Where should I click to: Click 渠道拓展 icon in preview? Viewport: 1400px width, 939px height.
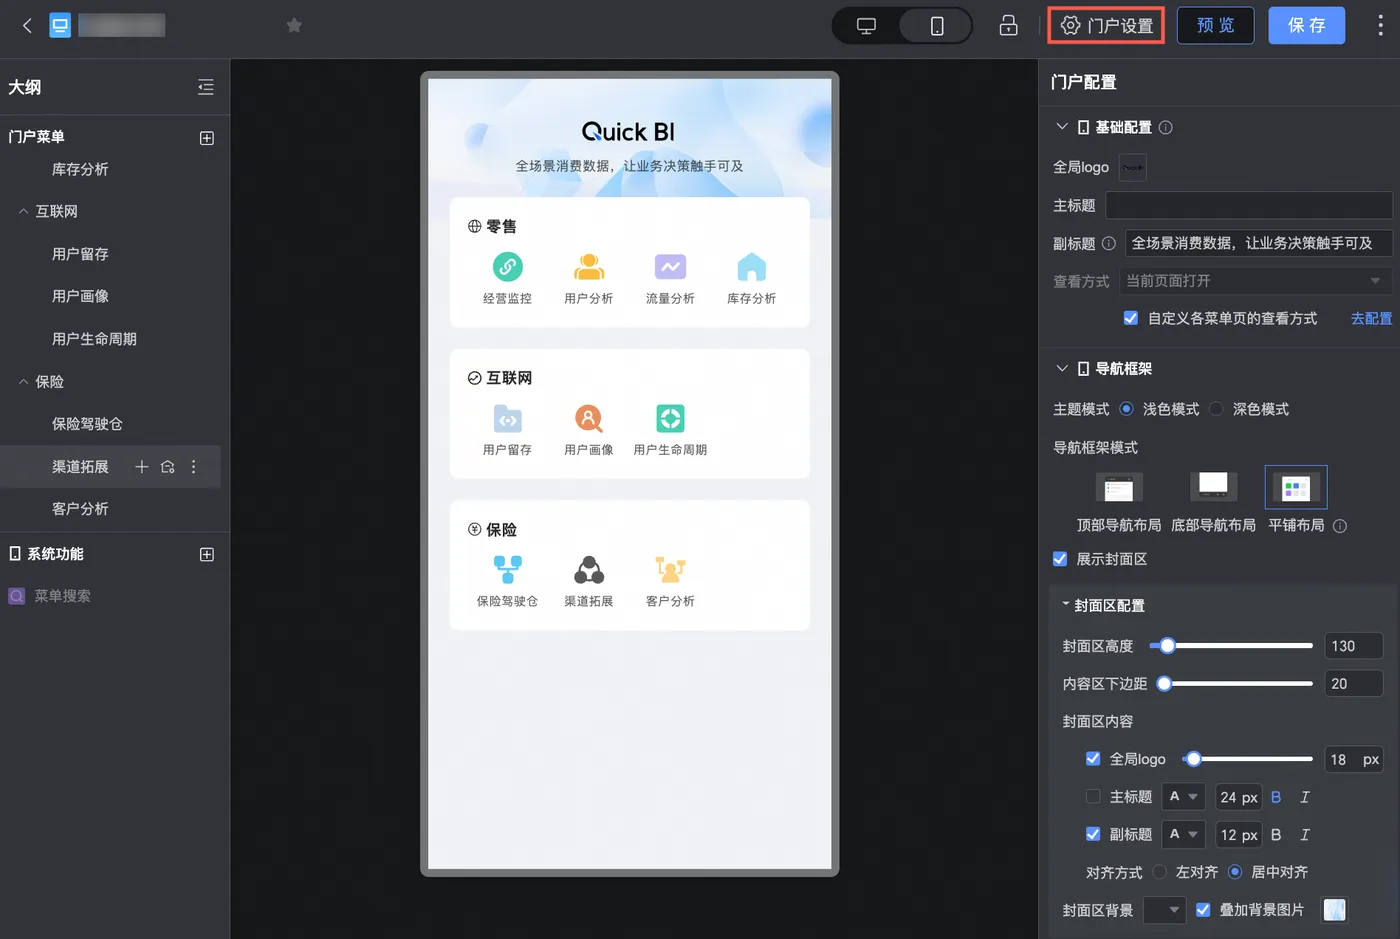(589, 570)
